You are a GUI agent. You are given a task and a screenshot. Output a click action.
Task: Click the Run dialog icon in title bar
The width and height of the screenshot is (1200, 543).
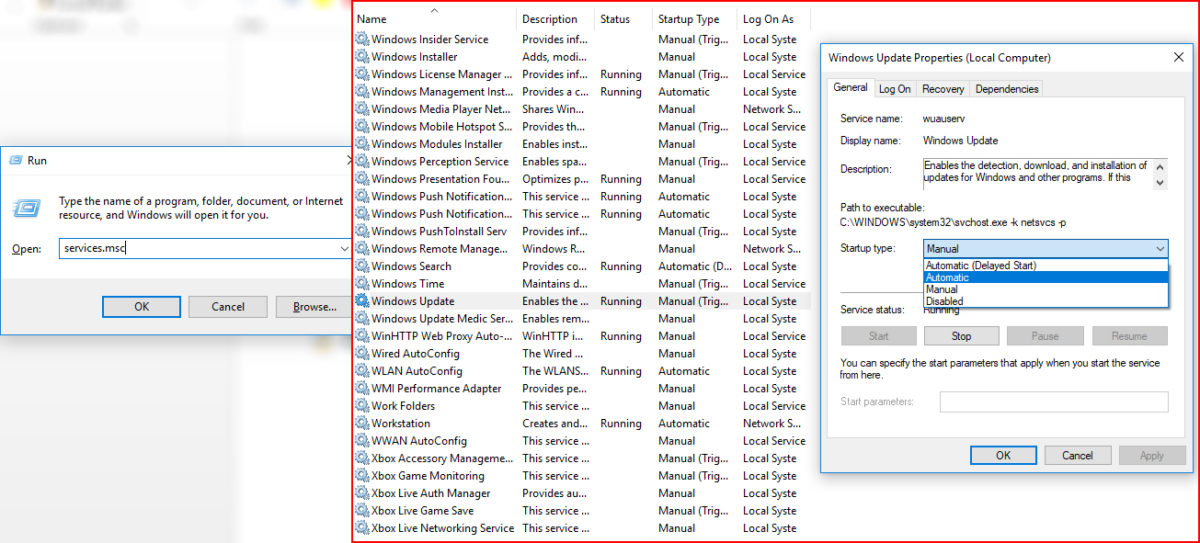pos(15,160)
